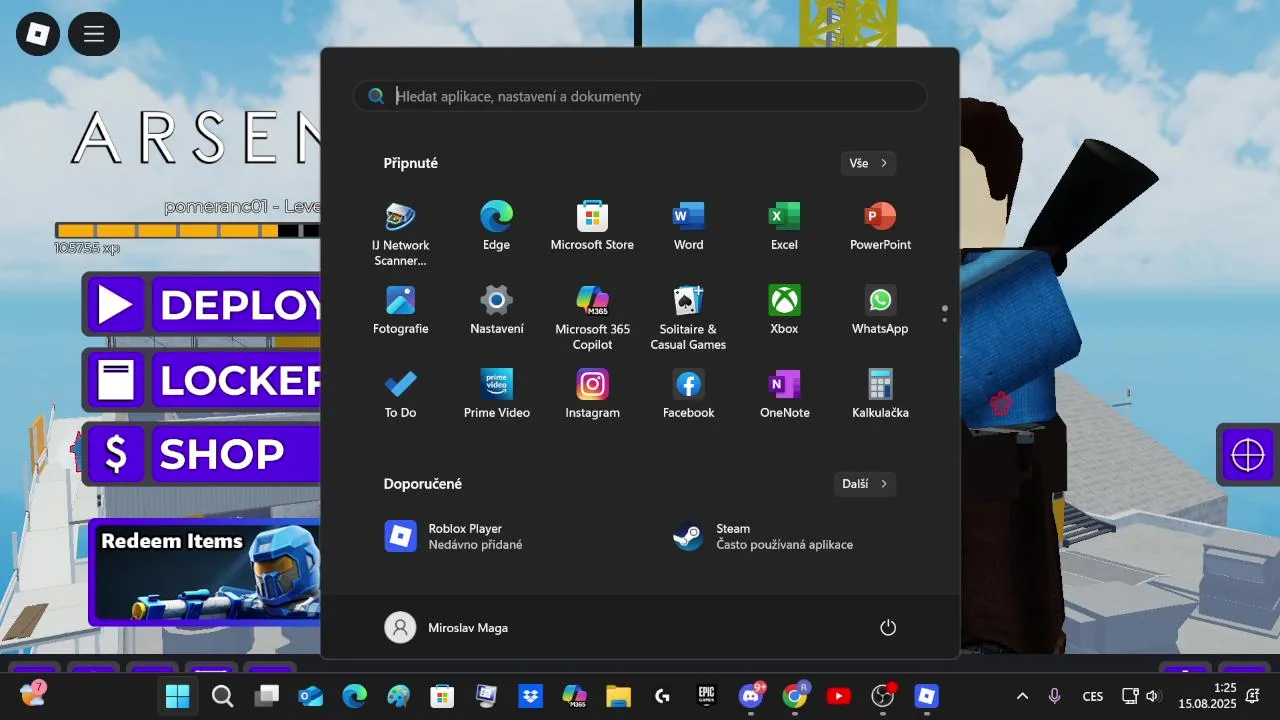This screenshot has width=1280, height=720.
Task: Open hamburger menu in Roblox
Action: coord(94,34)
